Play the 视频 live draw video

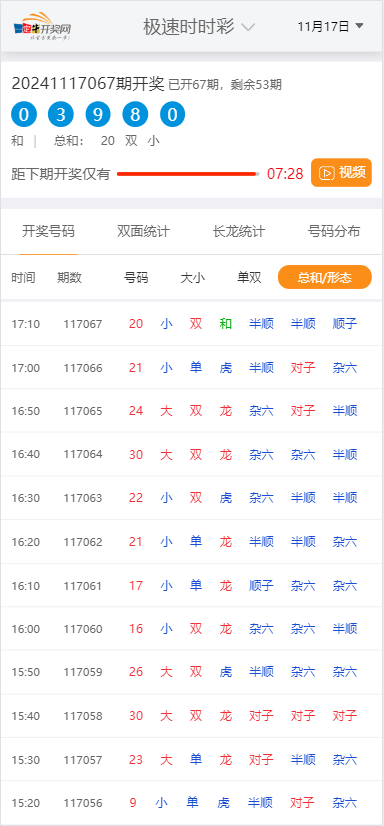pyautogui.click(x=341, y=173)
